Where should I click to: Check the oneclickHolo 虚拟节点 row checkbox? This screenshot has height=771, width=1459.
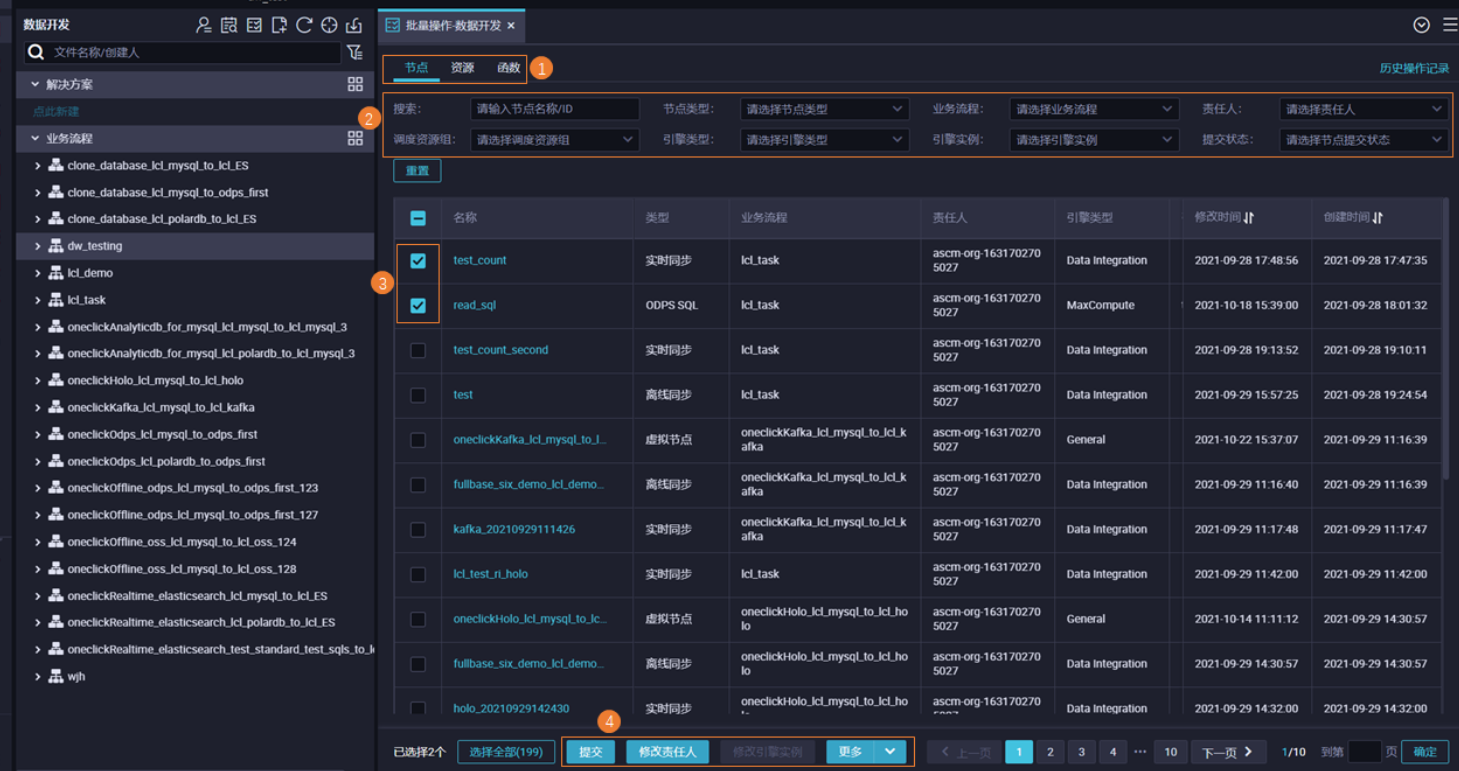(418, 619)
